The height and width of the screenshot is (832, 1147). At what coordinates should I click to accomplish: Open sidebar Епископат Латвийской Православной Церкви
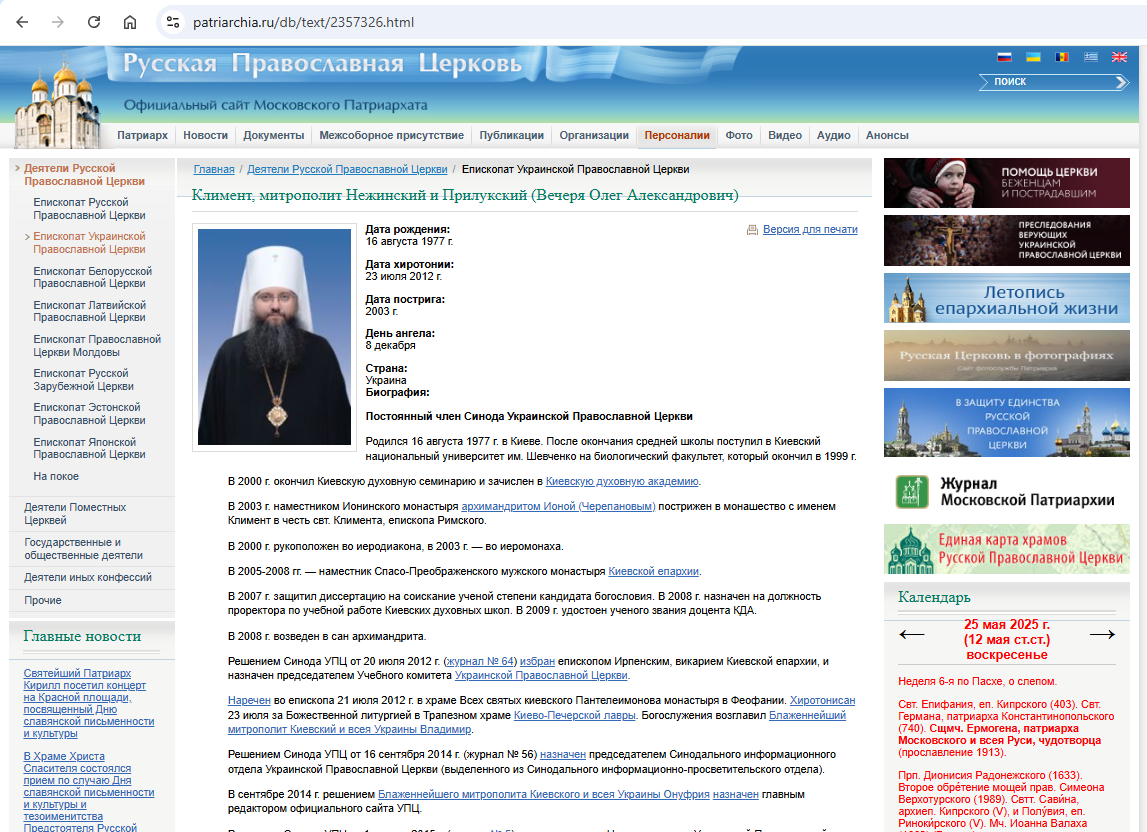click(x=89, y=311)
